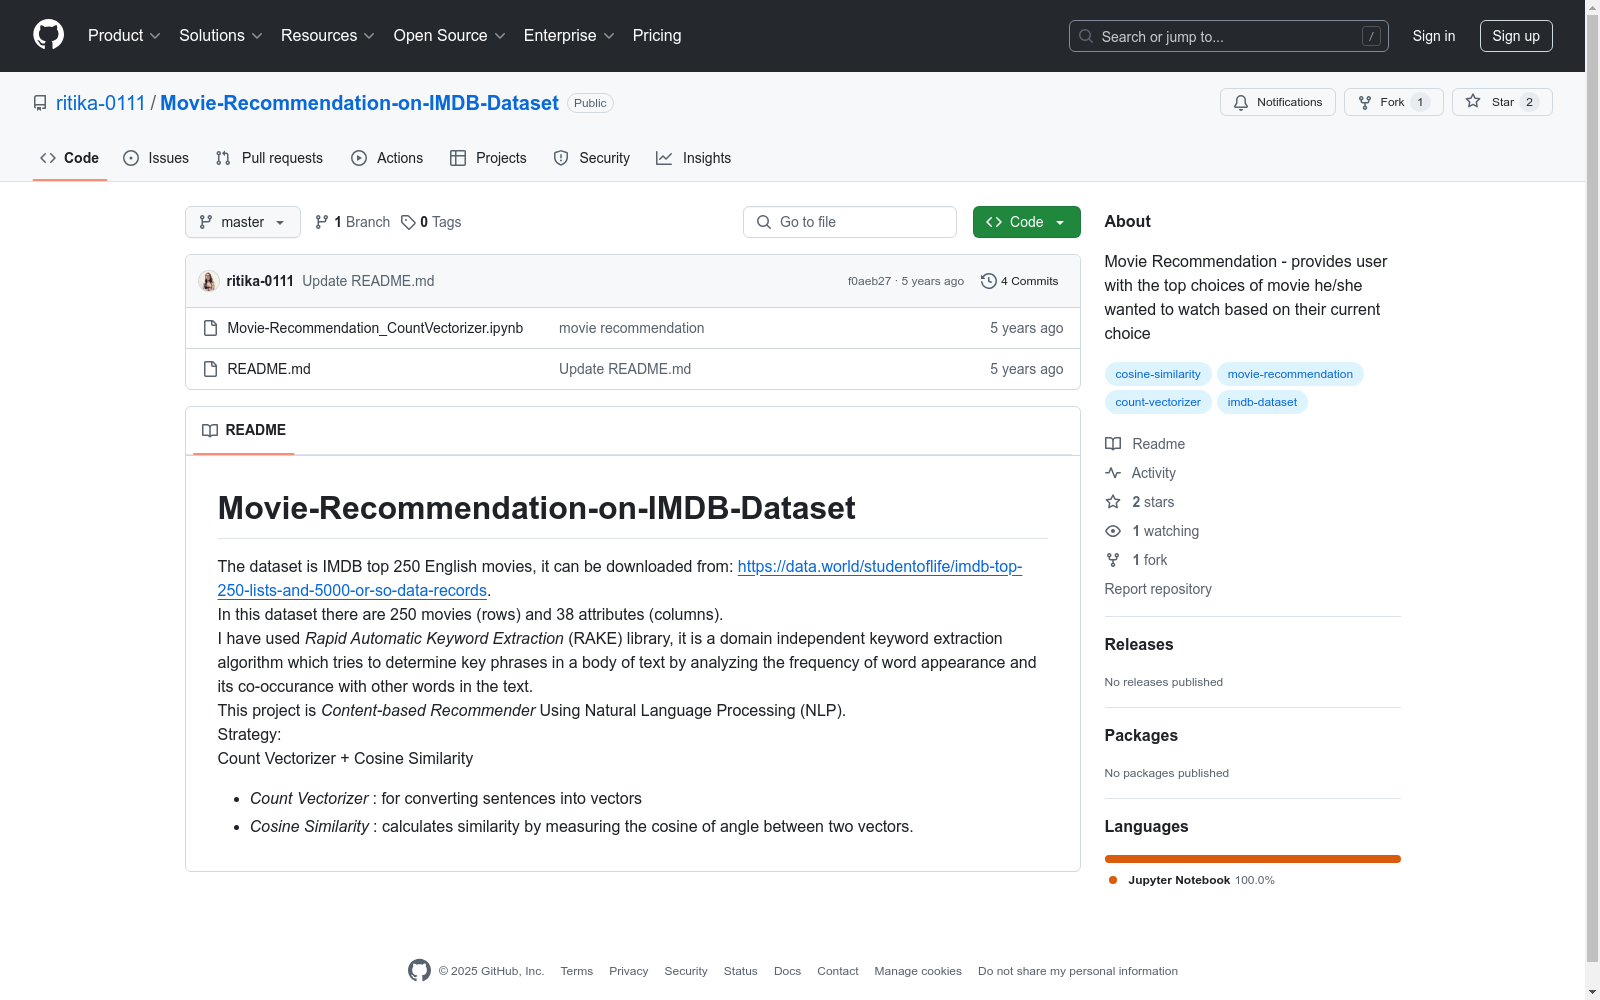Click the repository icon beside ritika-0111

[40, 103]
